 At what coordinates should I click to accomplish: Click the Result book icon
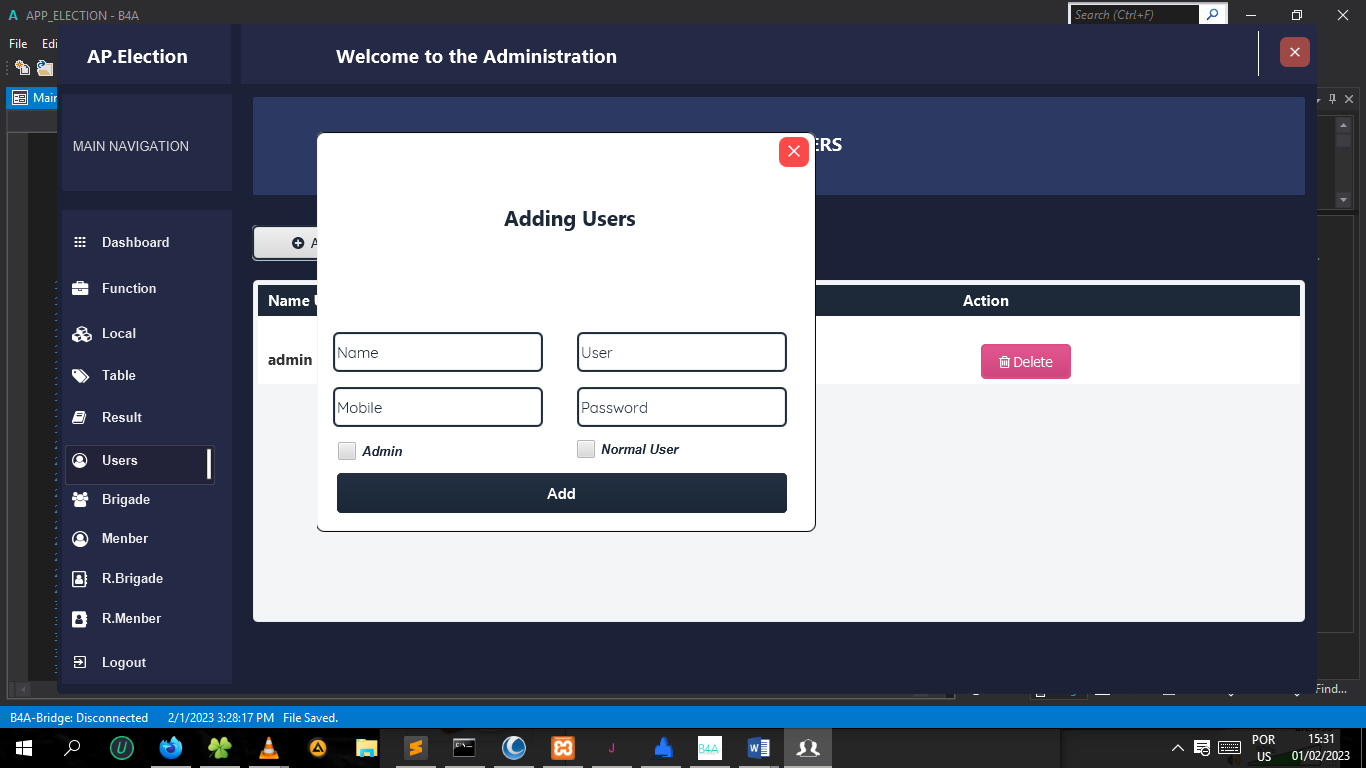pyautogui.click(x=81, y=417)
